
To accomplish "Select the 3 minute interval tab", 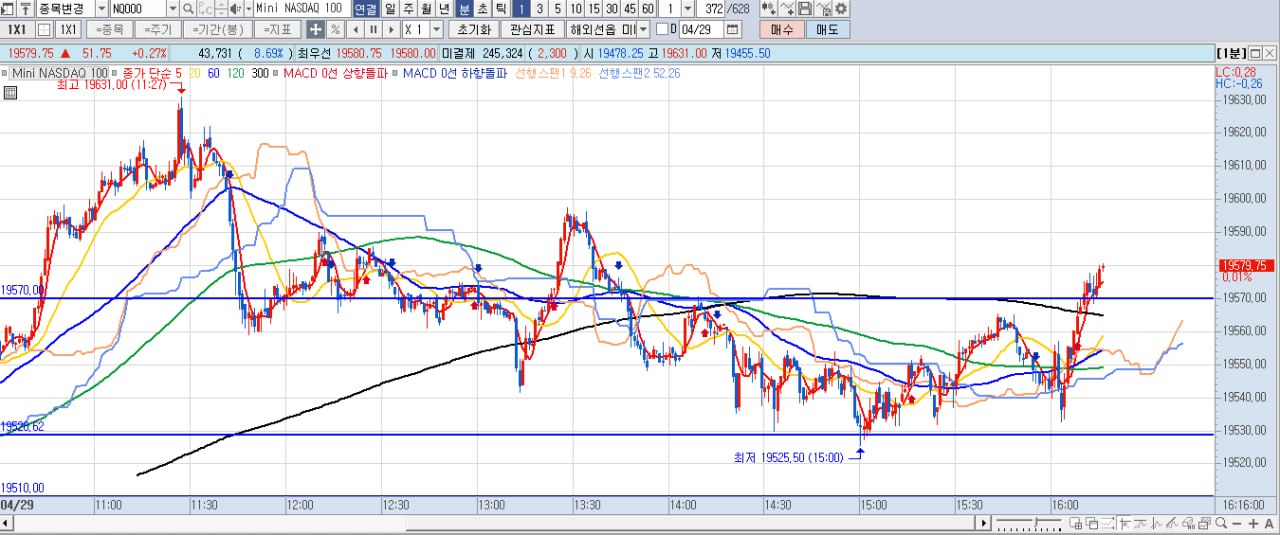I will [x=539, y=9].
